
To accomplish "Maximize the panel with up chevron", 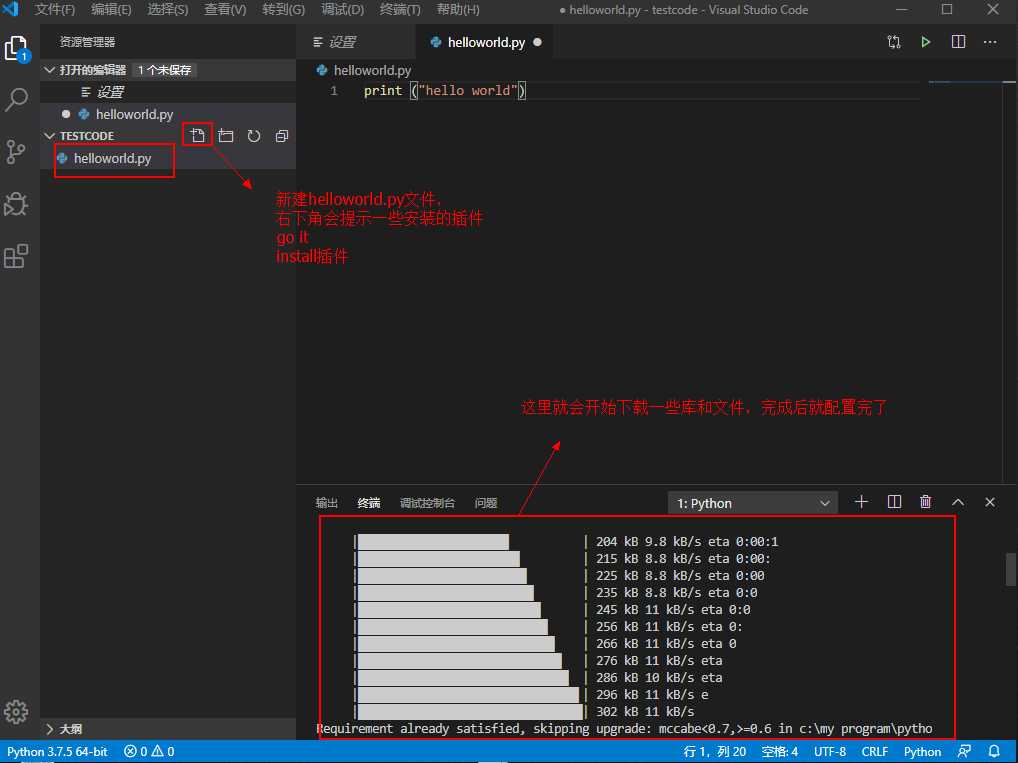I will coord(958,502).
